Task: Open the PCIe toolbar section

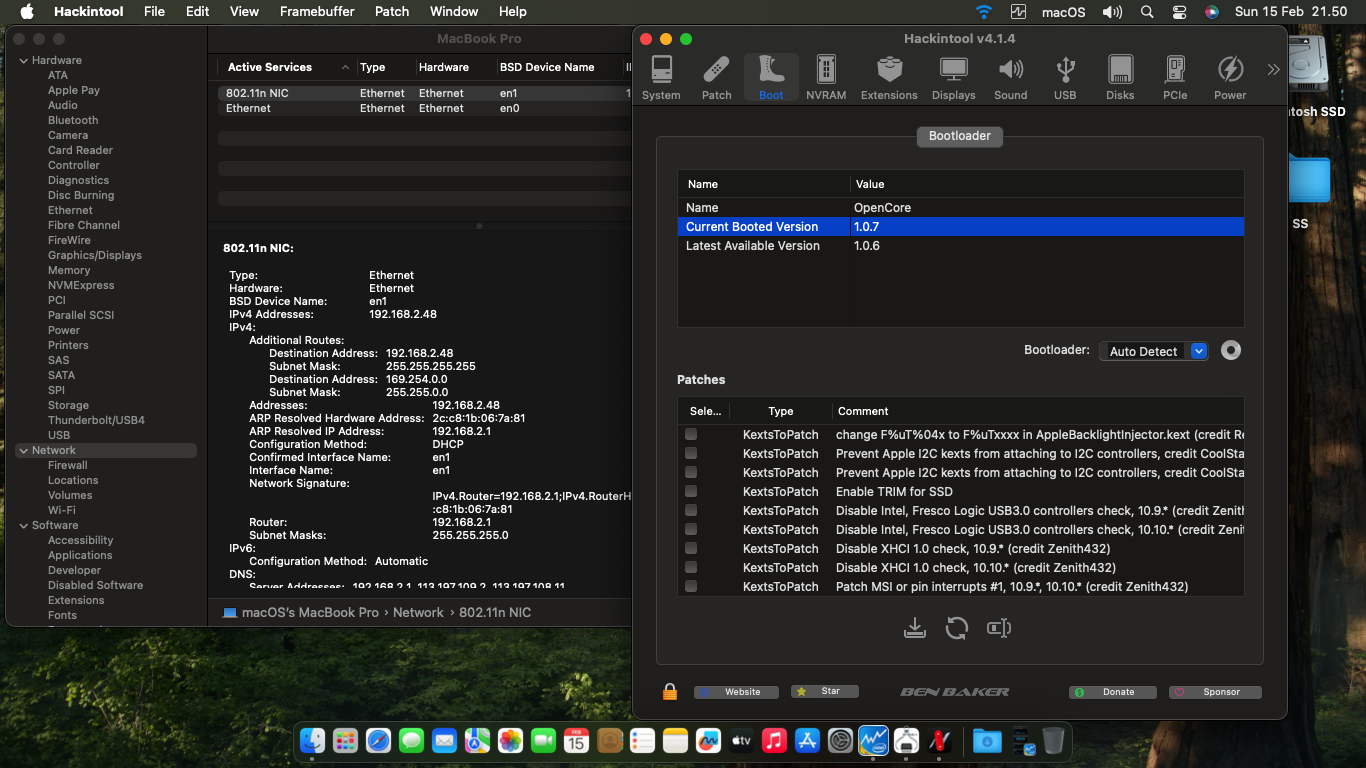Action: click(x=1175, y=78)
